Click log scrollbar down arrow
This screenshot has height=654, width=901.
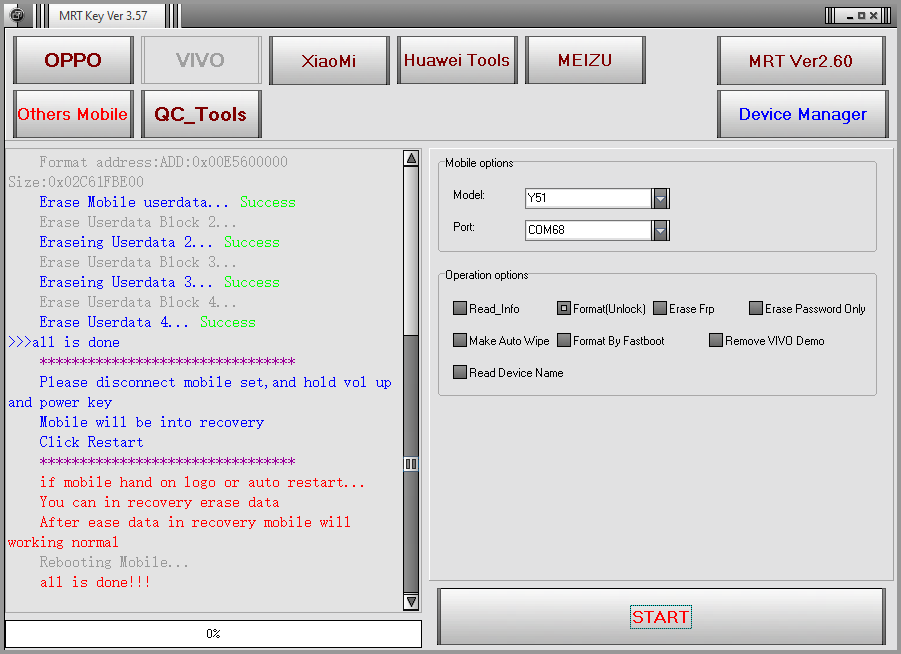point(411,602)
